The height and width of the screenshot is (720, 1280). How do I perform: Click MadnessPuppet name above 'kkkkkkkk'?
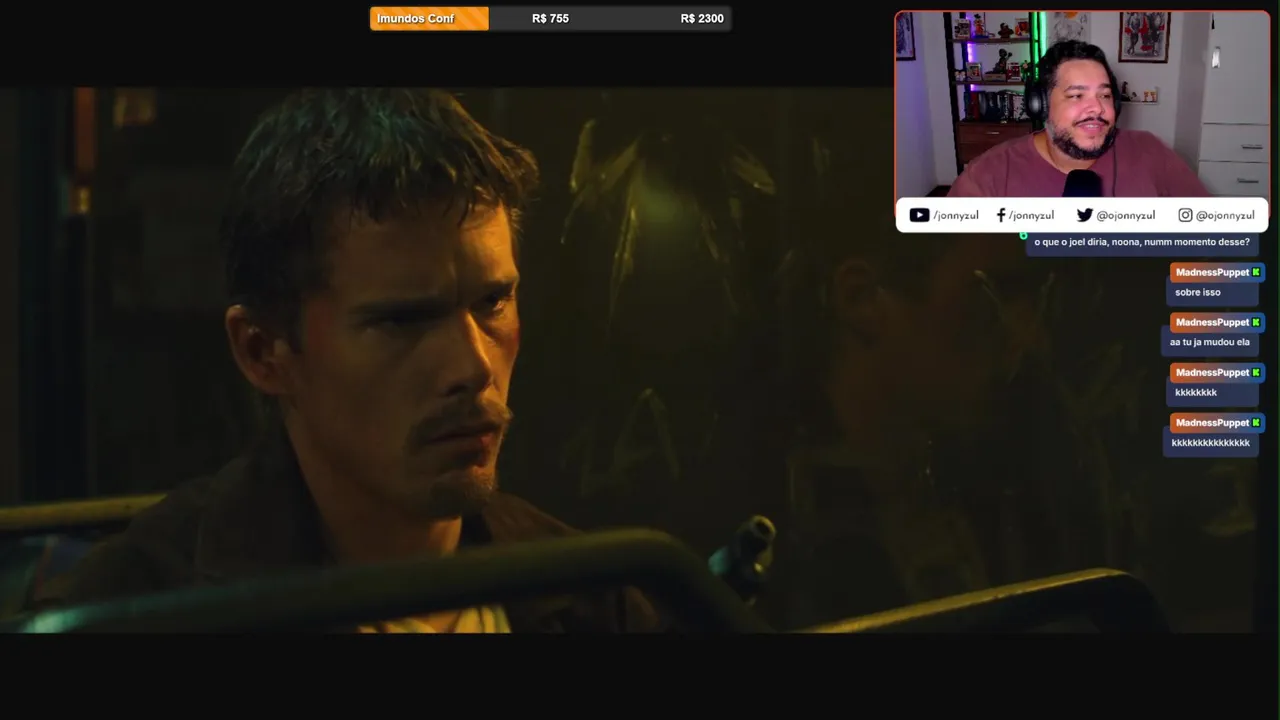pos(1212,372)
